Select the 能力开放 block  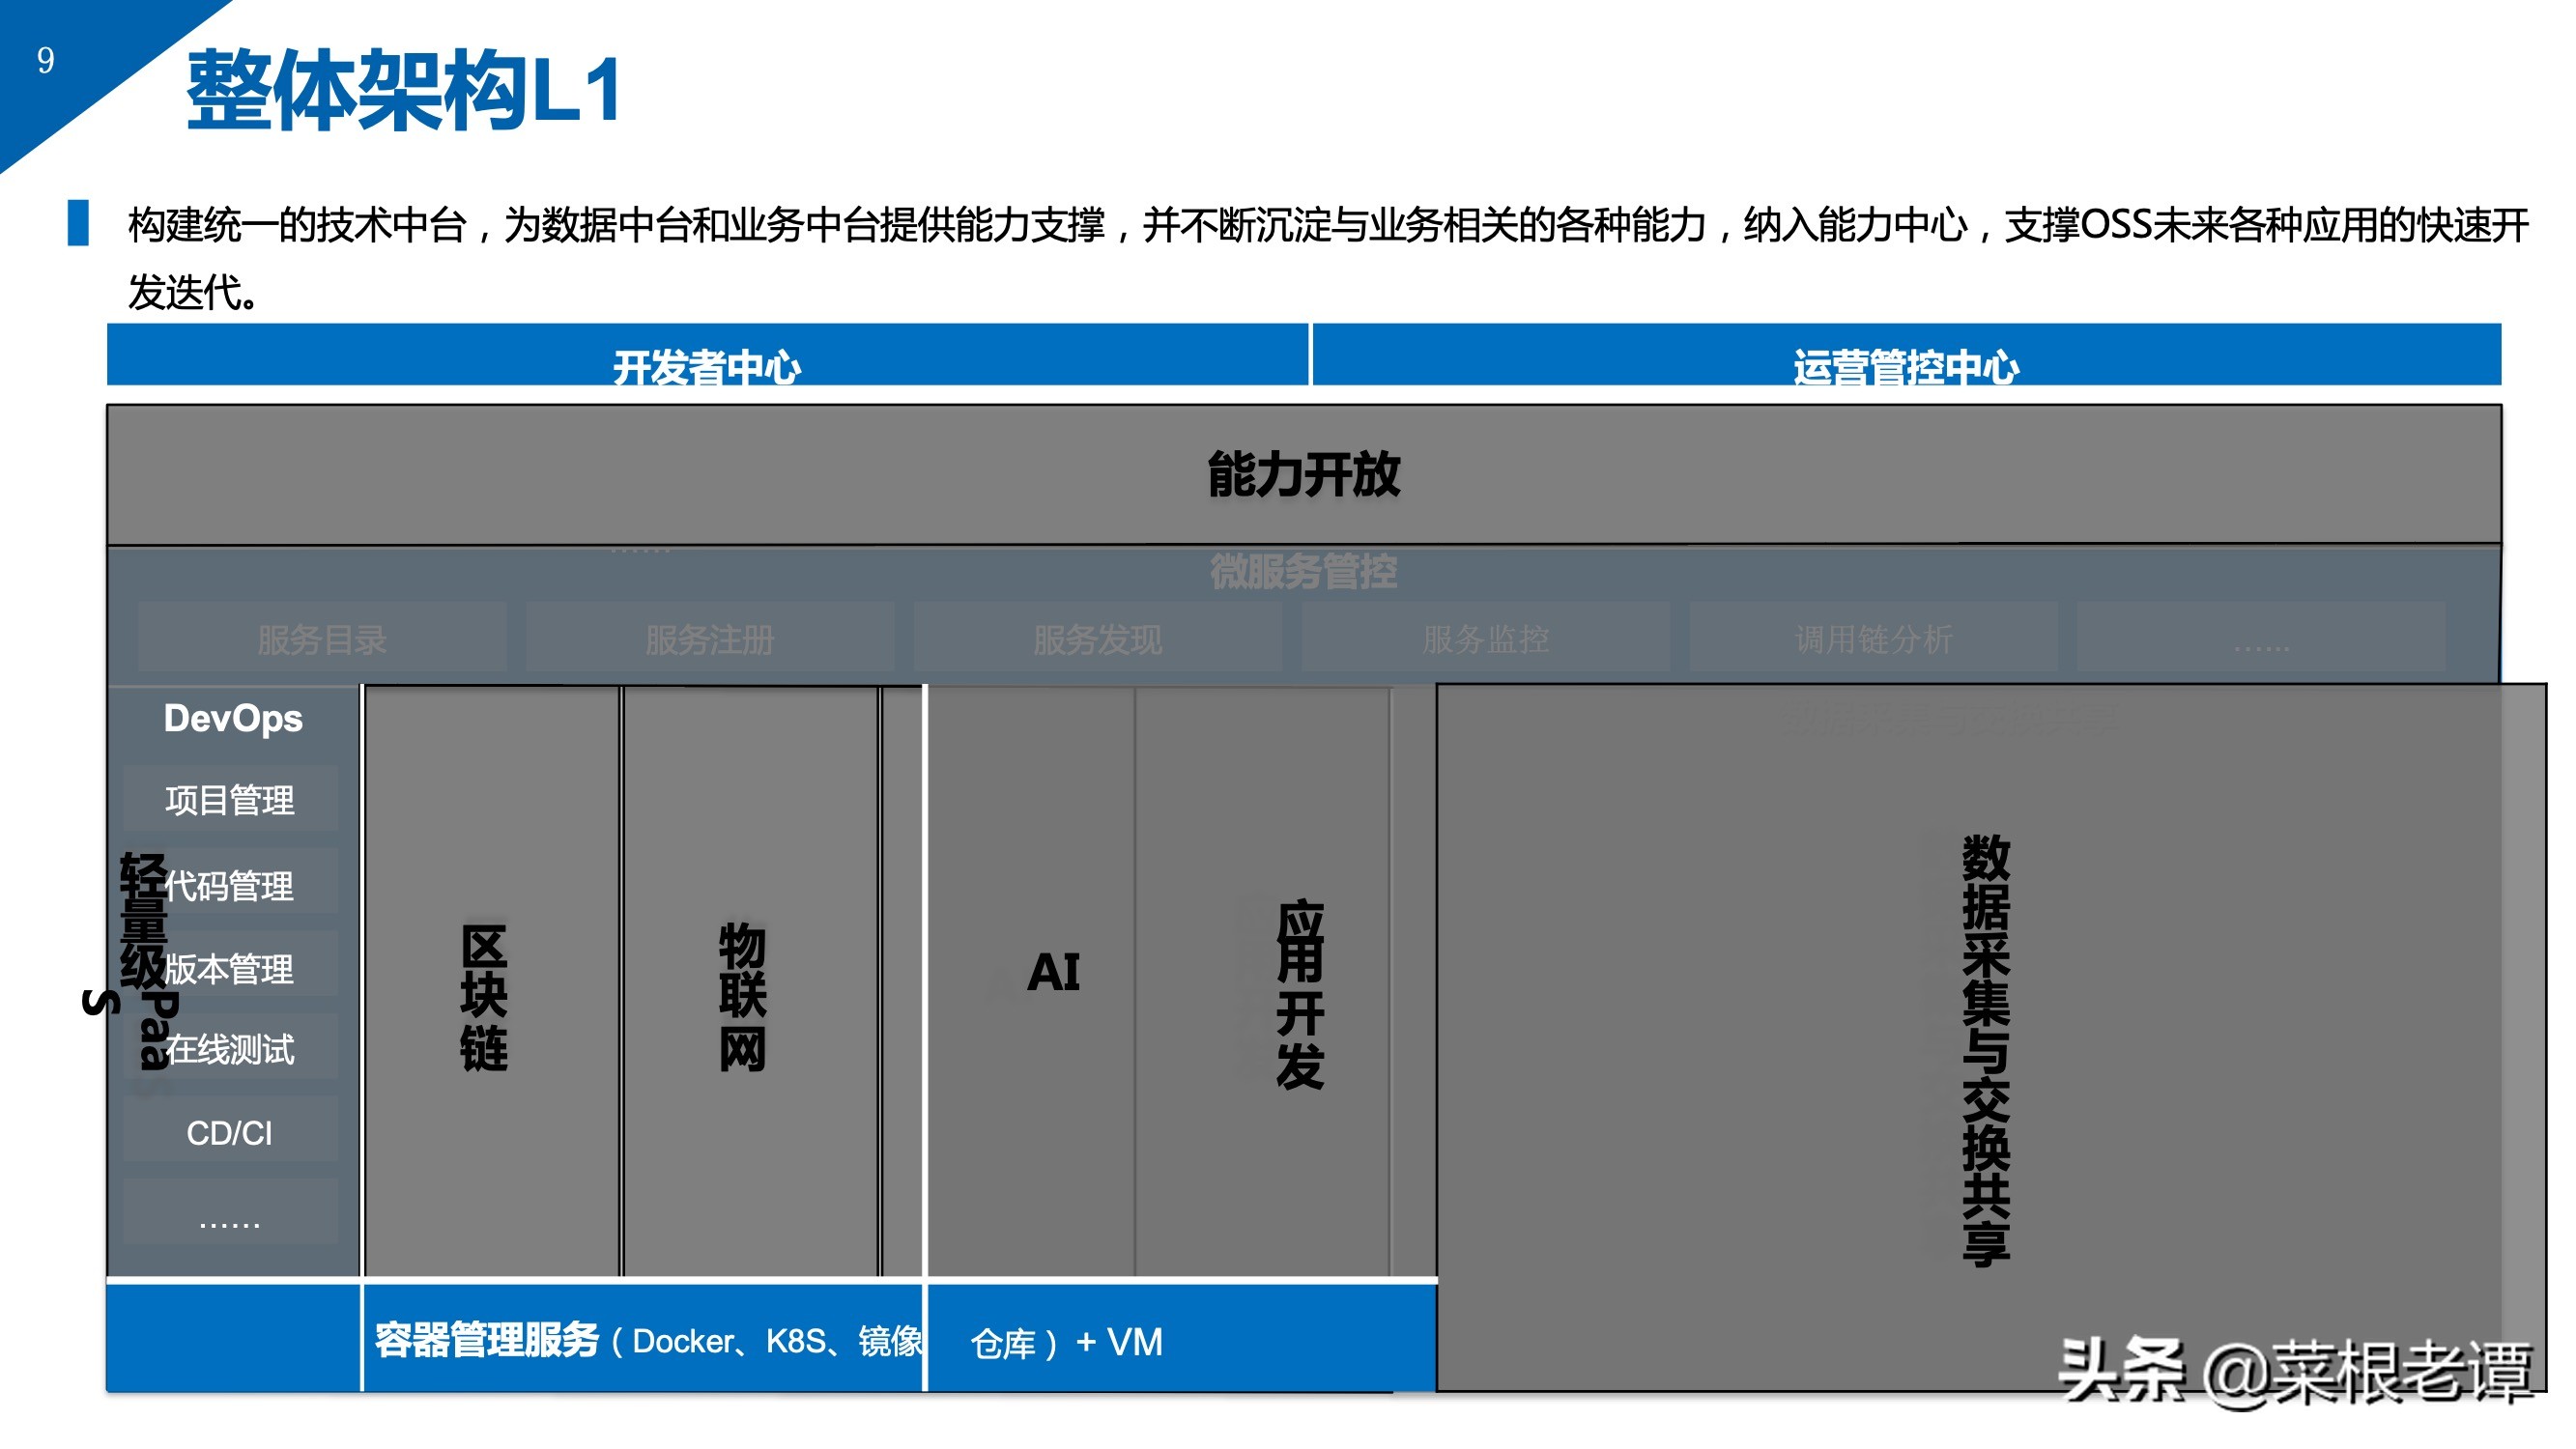point(1303,474)
